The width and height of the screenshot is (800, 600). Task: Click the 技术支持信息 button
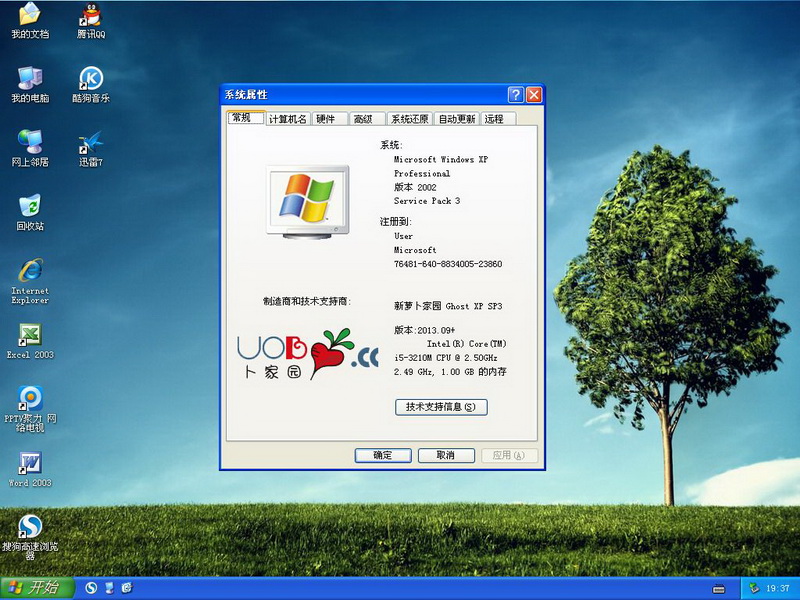click(x=441, y=407)
